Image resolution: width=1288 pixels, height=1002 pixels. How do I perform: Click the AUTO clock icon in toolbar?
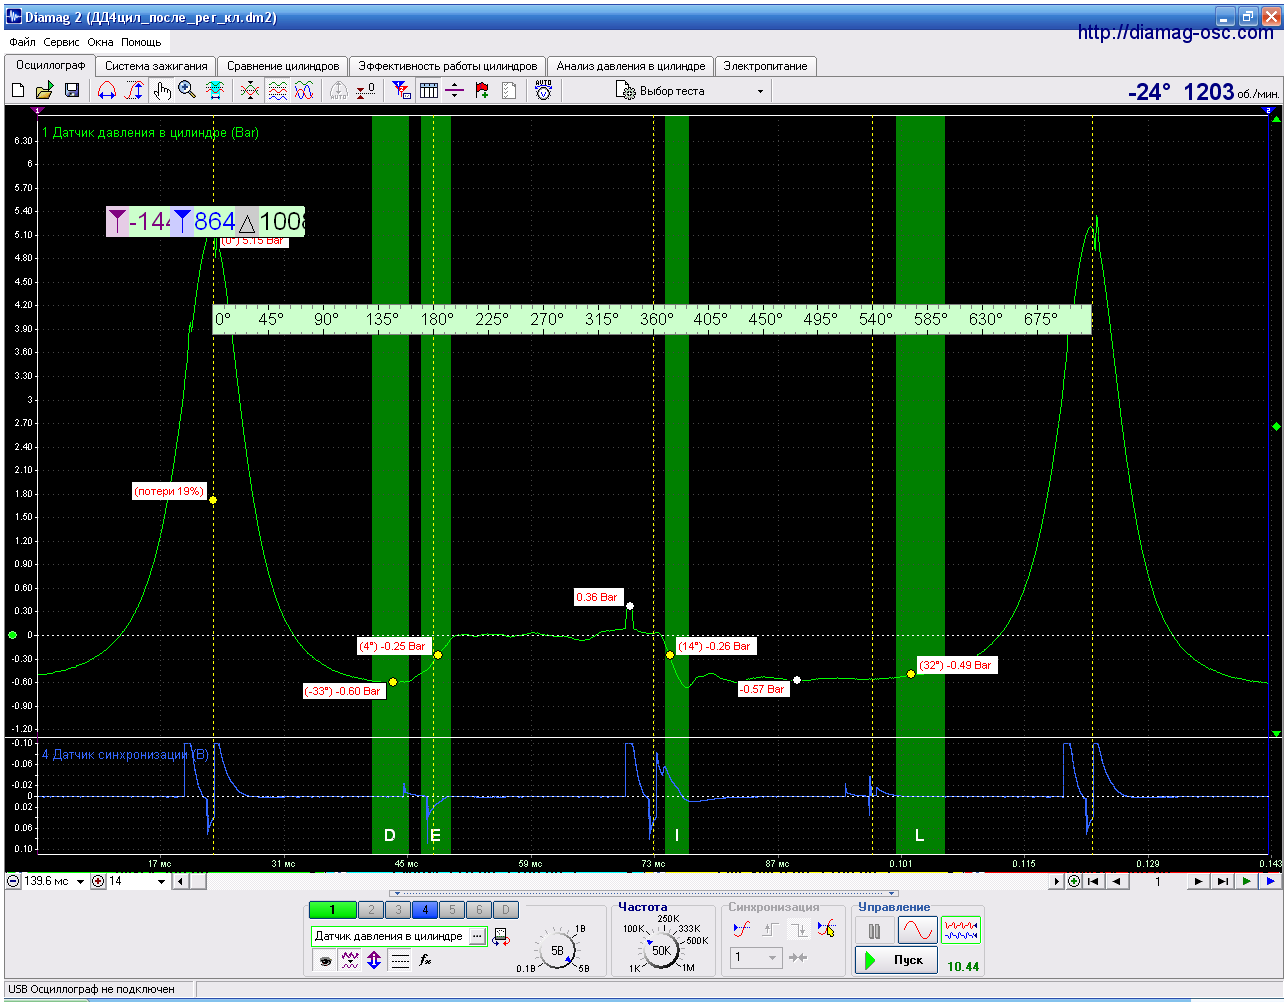543,90
